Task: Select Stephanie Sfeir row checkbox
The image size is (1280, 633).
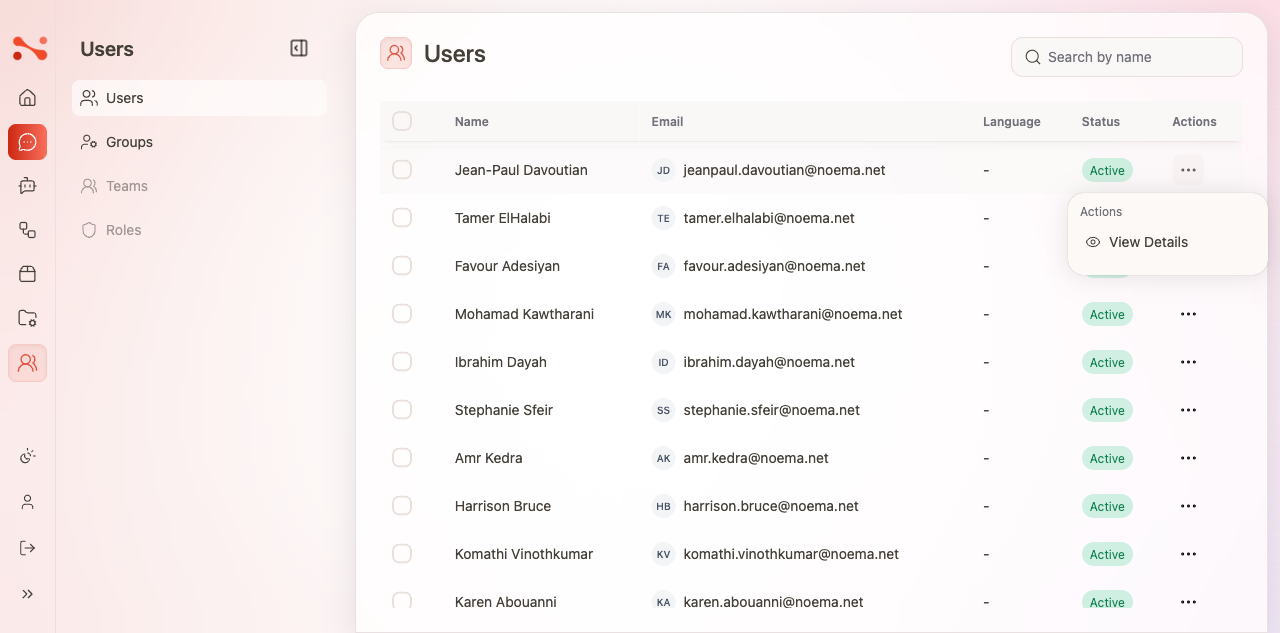Action: pyautogui.click(x=402, y=410)
